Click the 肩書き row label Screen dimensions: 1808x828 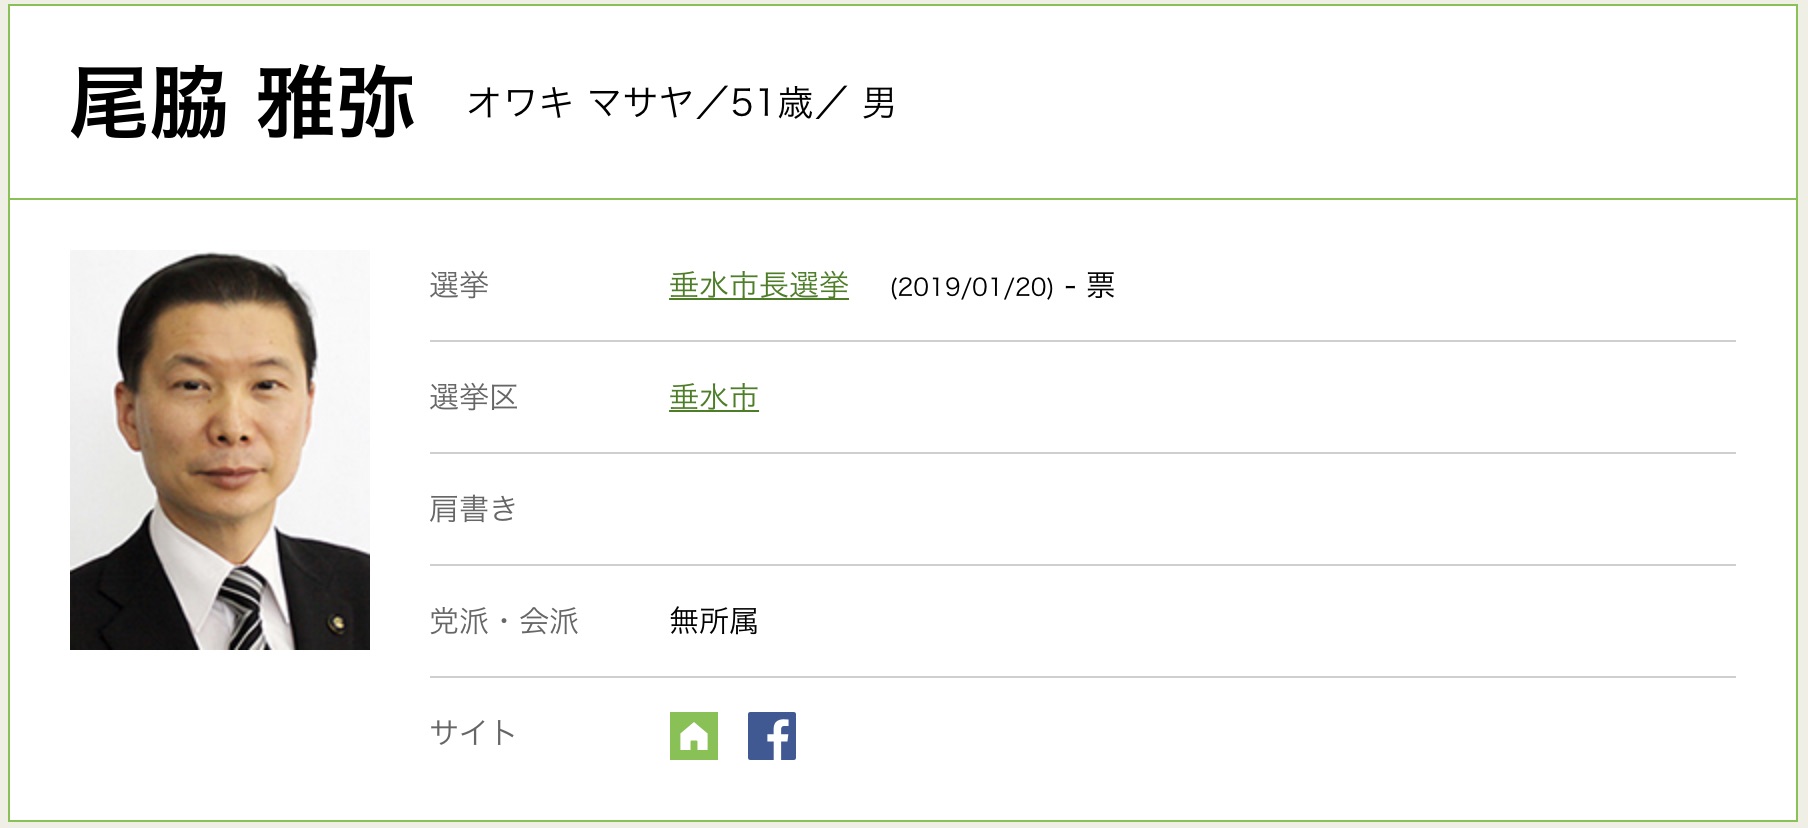tap(473, 510)
